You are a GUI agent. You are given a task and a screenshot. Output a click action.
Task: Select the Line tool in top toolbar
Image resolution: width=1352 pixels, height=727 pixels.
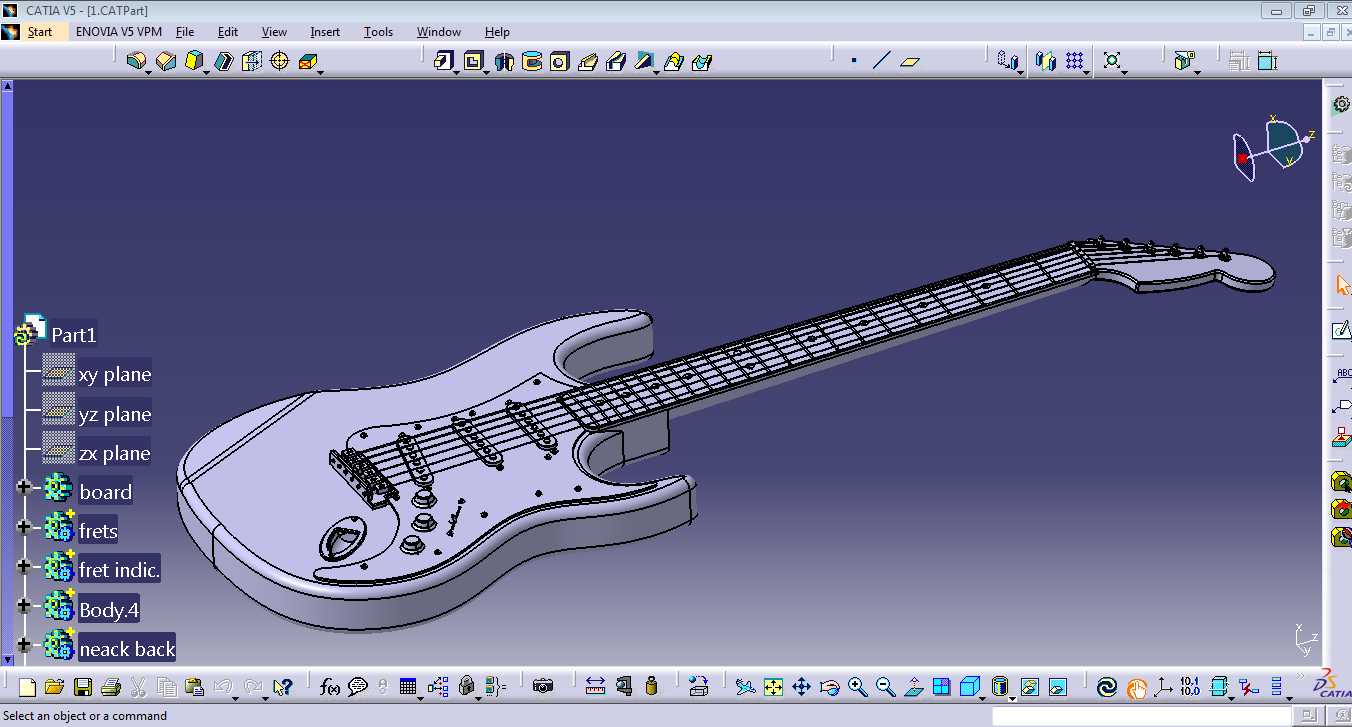[881, 61]
